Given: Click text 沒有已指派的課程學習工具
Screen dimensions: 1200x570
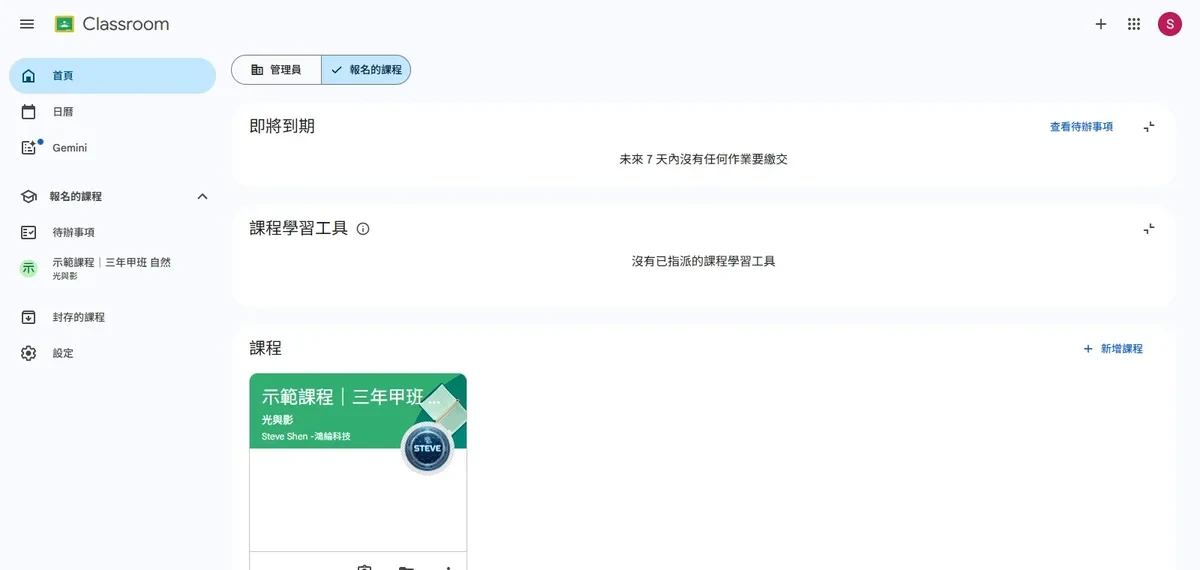Looking at the screenshot, I should (704, 261).
